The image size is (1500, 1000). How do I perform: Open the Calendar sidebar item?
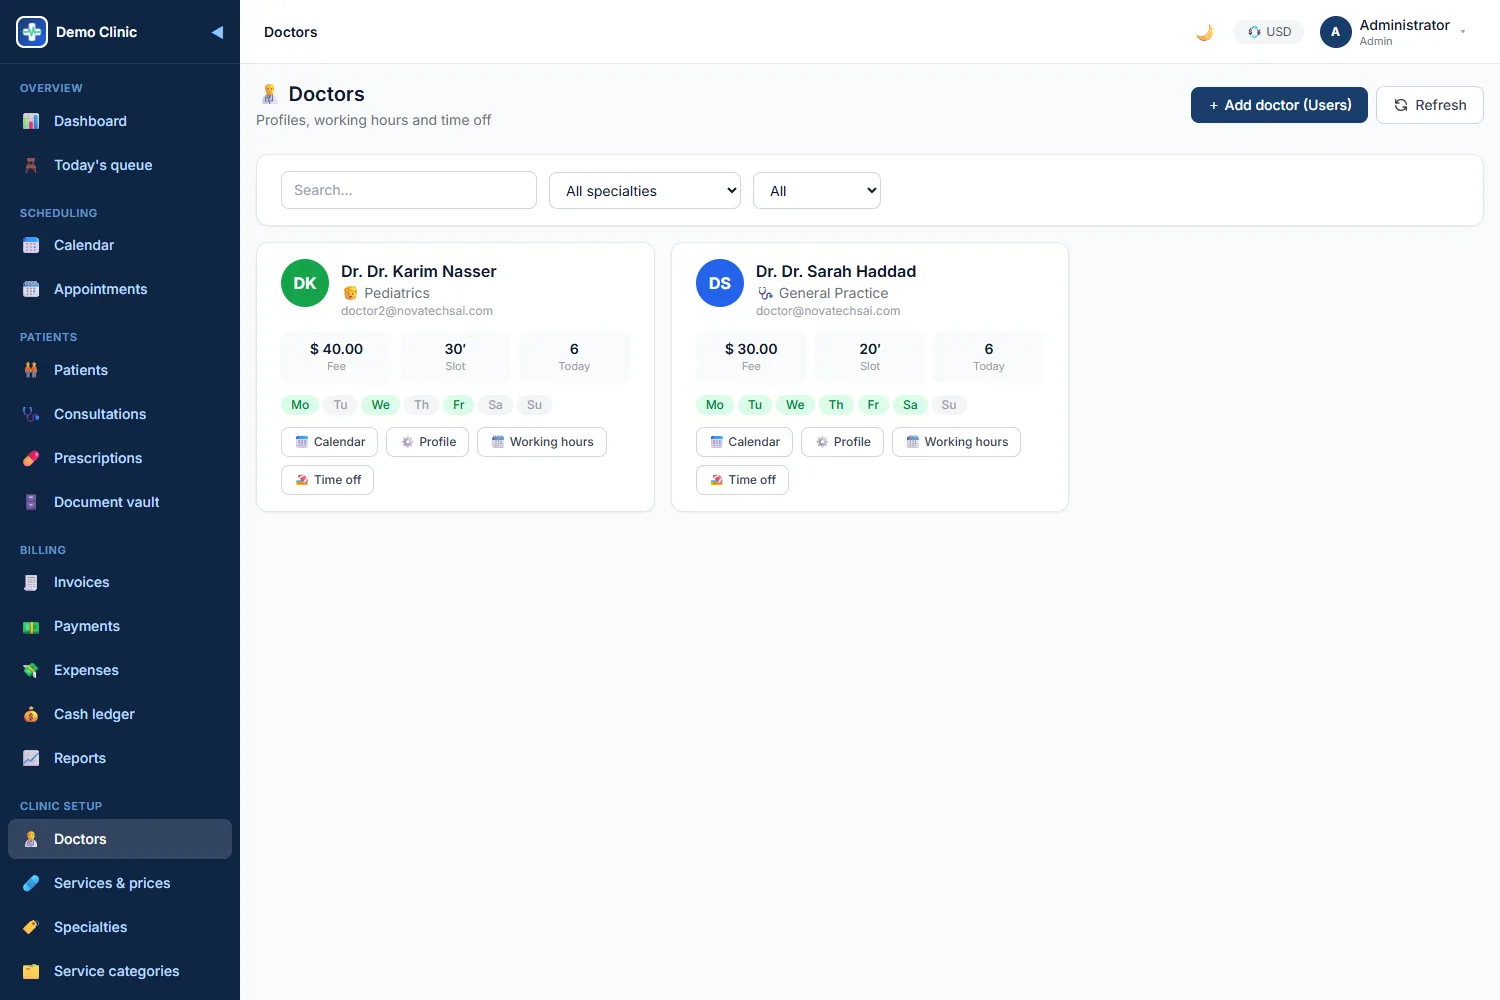[120, 245]
